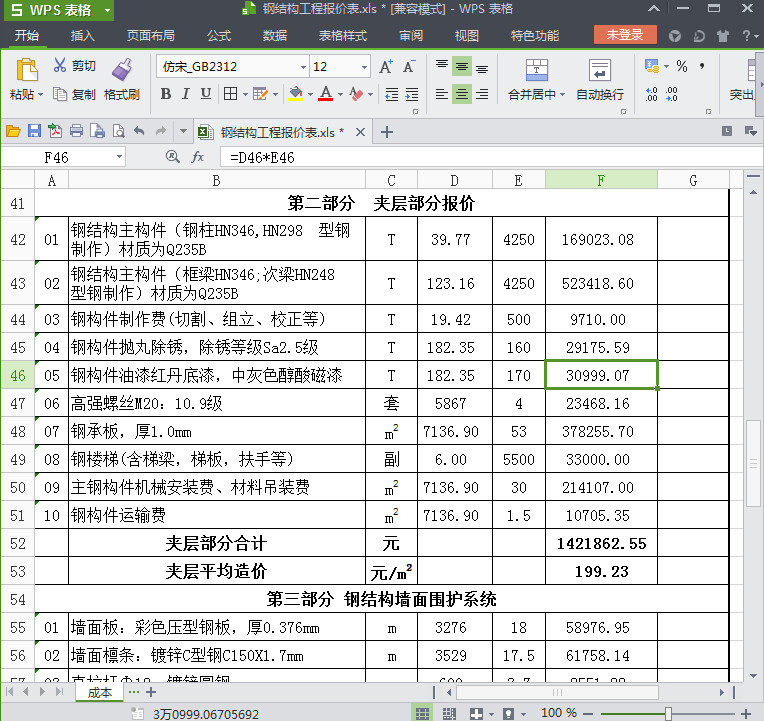Click the Paste icon
This screenshot has width=764, height=721.
27,70
